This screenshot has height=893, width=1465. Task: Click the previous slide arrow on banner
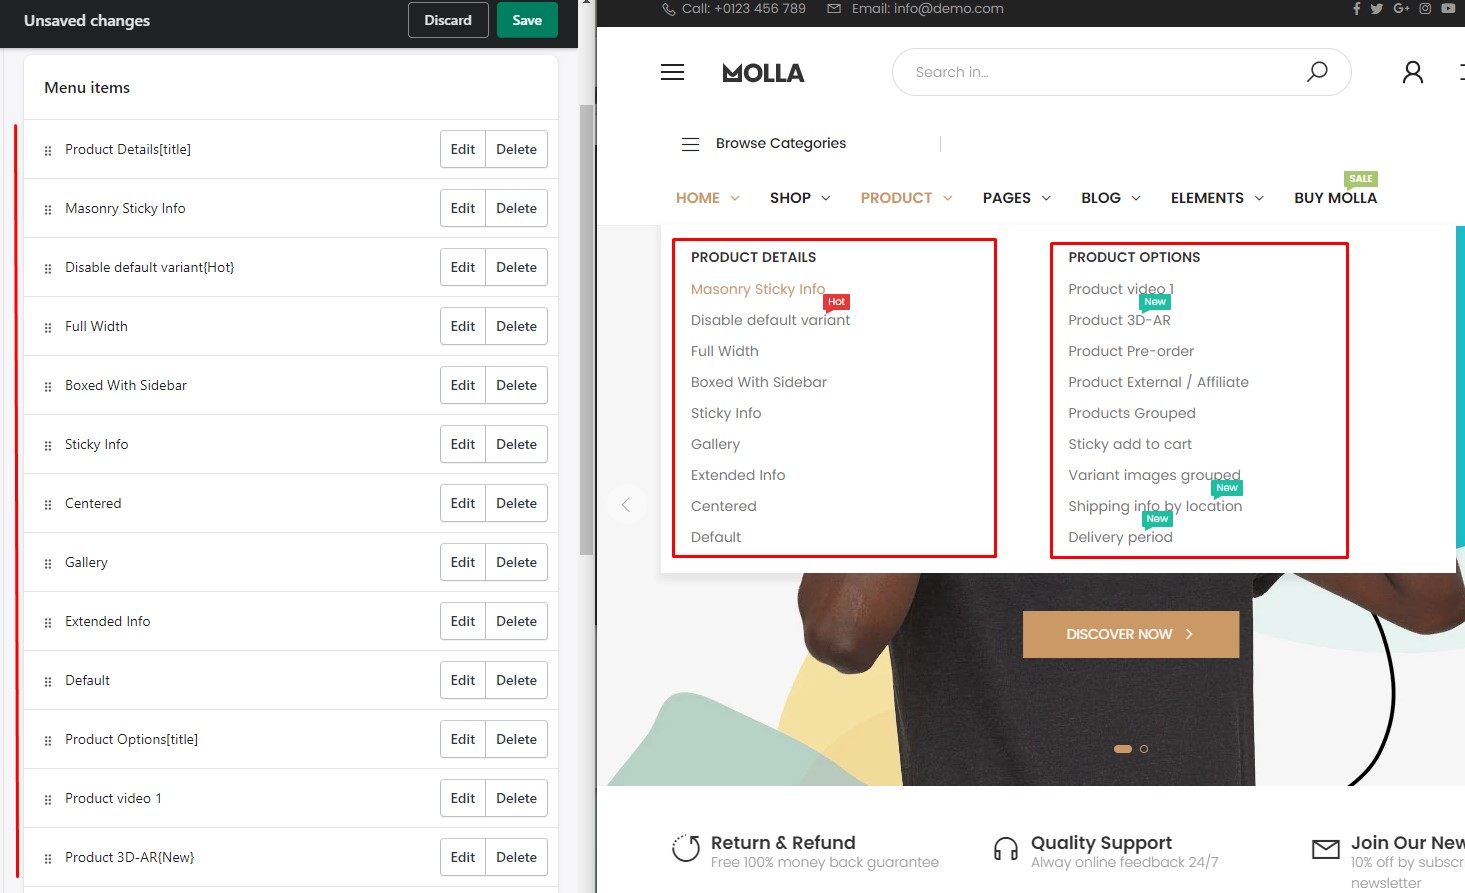[626, 504]
